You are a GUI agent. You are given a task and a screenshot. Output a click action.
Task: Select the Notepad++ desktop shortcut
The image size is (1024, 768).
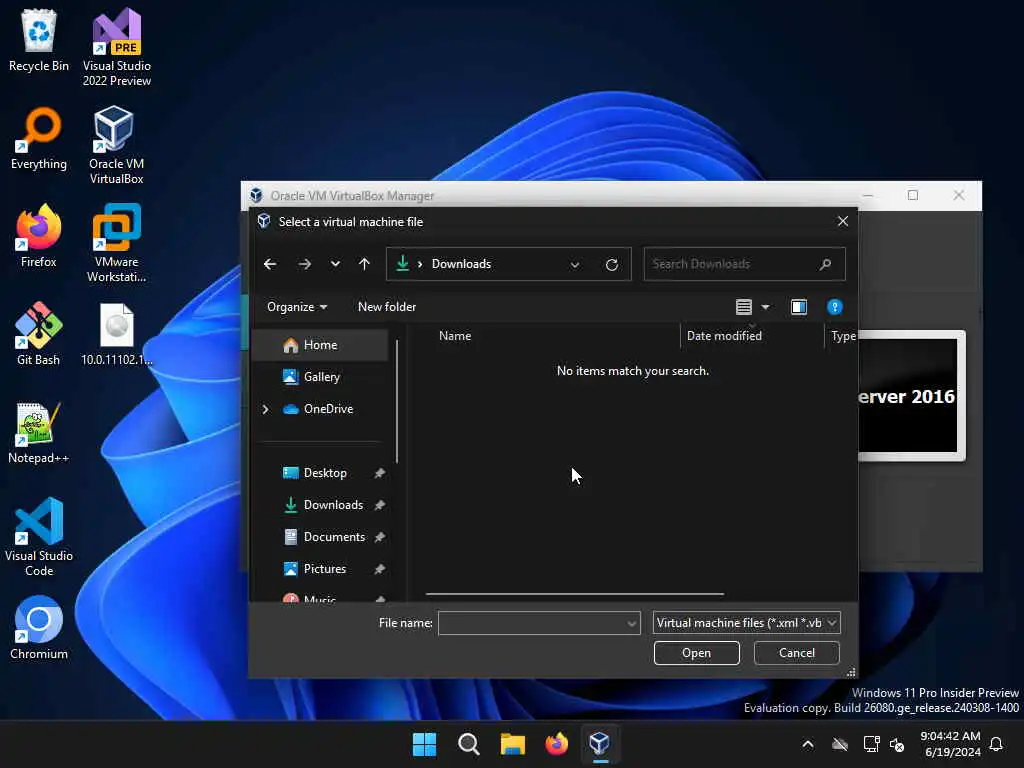(x=39, y=433)
